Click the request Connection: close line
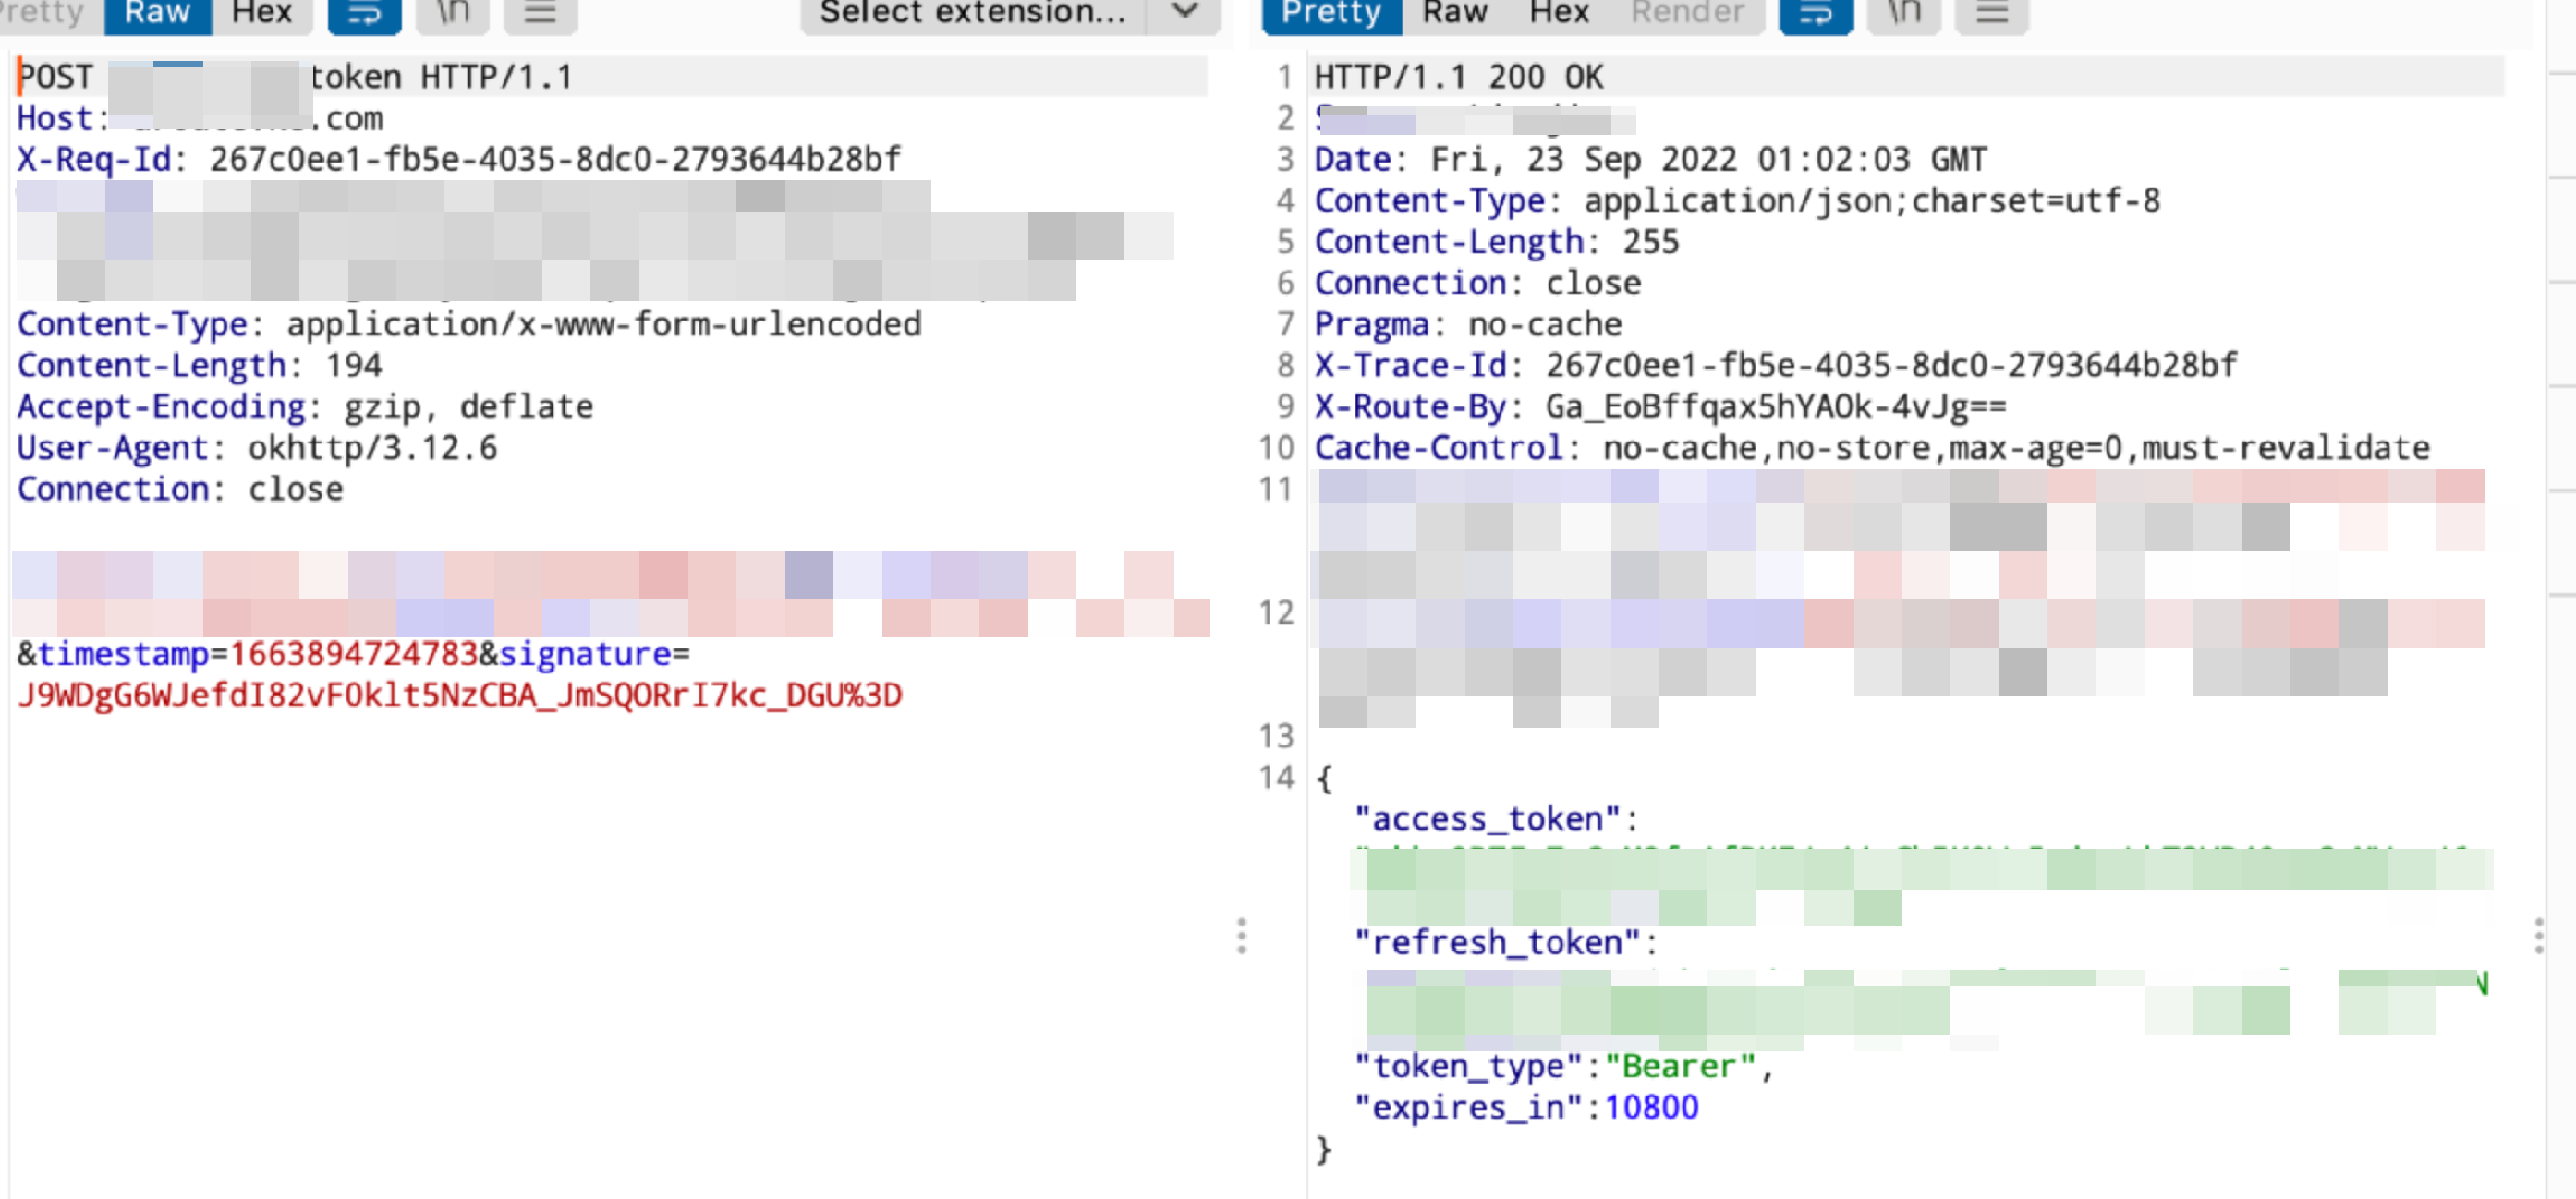The height and width of the screenshot is (1199, 2576). click(180, 488)
